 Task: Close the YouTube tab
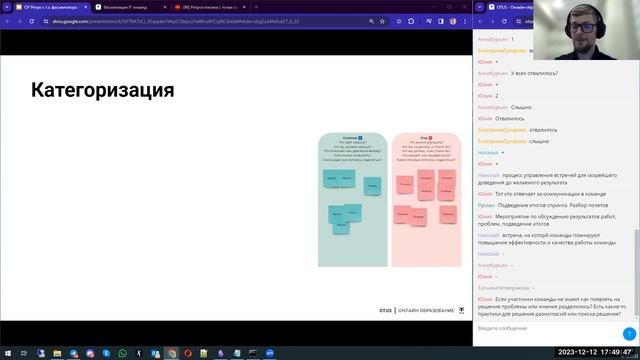coord(244,7)
